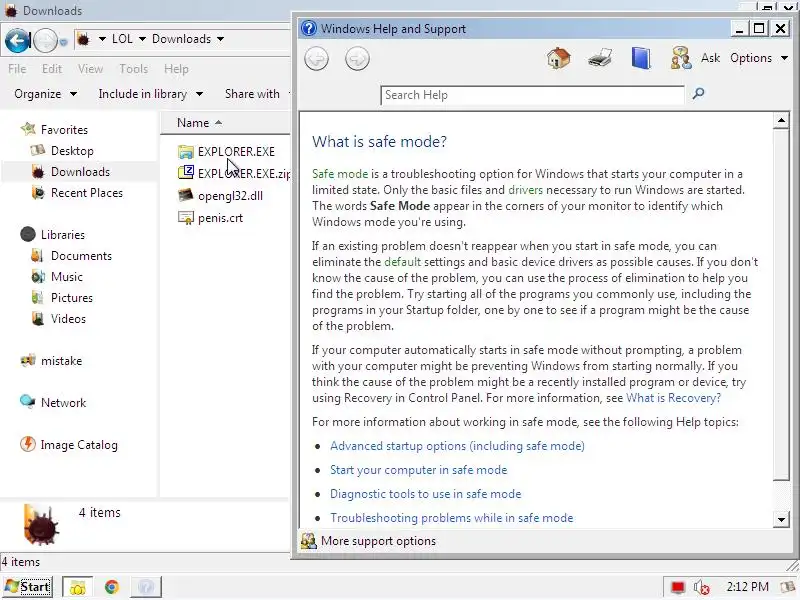Click the Search Help magnifier icon
This screenshot has width=800, height=600.
coord(698,93)
